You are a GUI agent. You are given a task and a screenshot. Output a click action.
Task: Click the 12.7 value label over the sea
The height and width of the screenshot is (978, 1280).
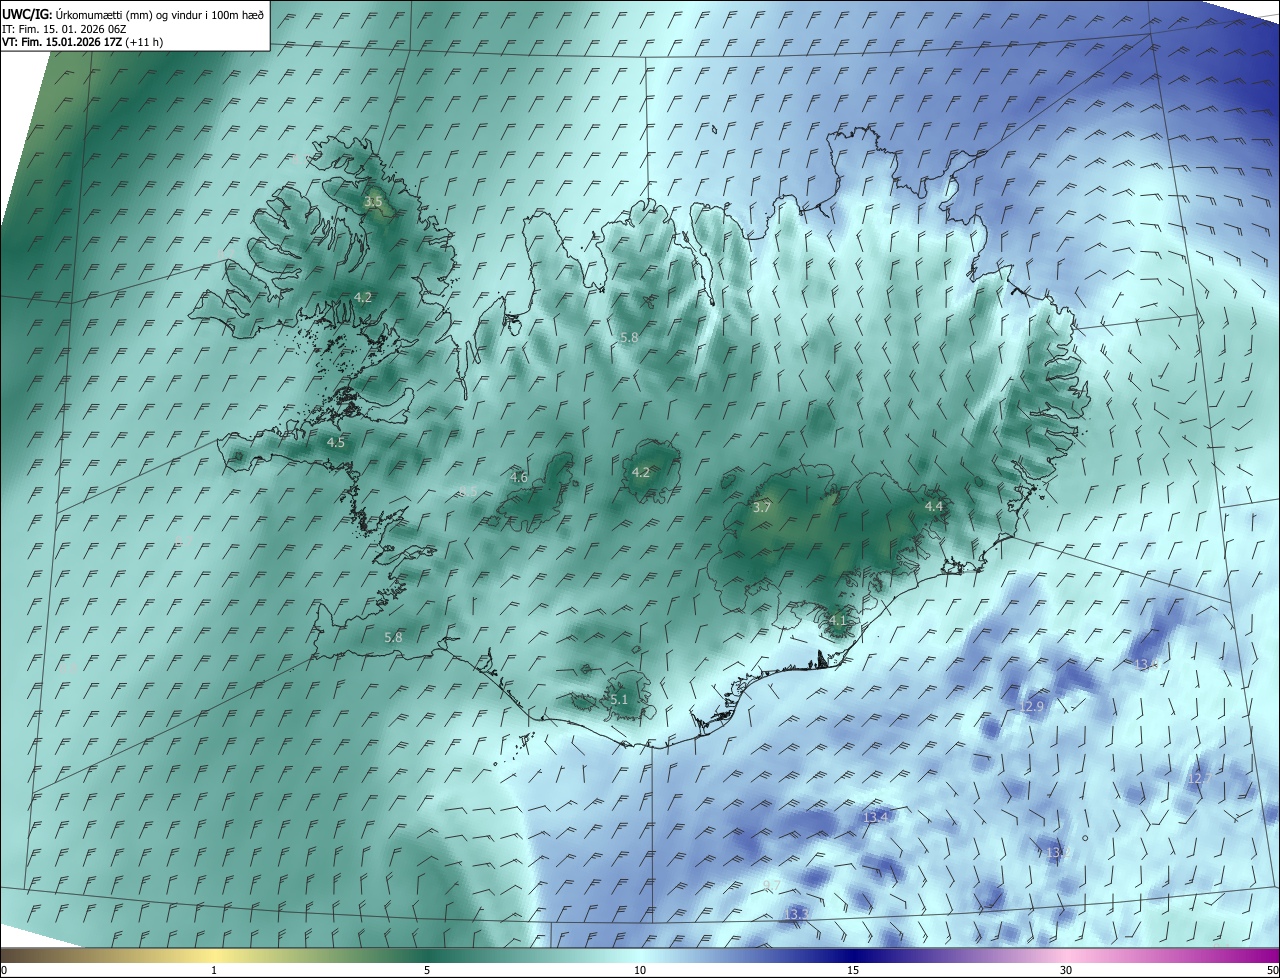pyautogui.click(x=1199, y=778)
